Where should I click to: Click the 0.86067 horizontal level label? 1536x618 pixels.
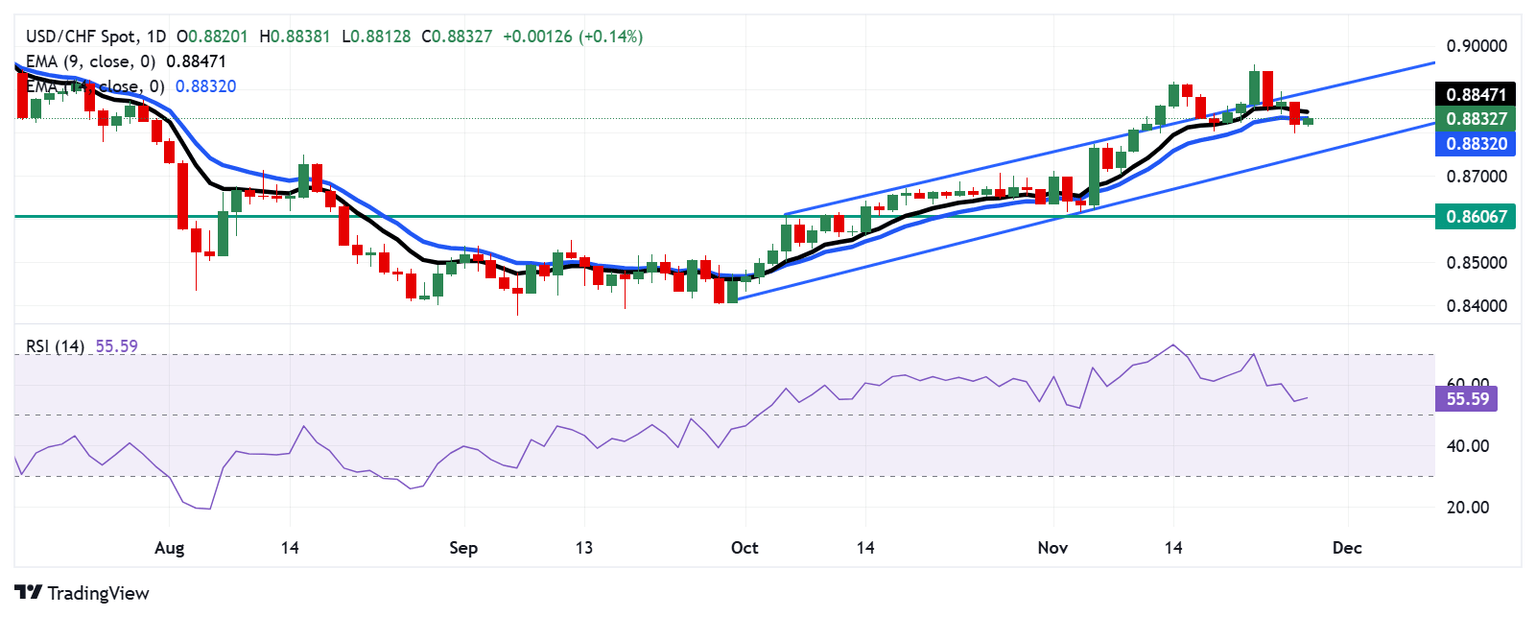coord(1476,216)
